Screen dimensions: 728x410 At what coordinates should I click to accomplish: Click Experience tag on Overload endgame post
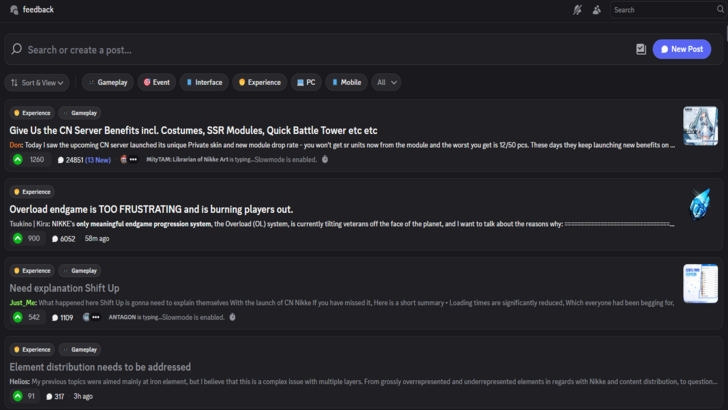click(32, 192)
